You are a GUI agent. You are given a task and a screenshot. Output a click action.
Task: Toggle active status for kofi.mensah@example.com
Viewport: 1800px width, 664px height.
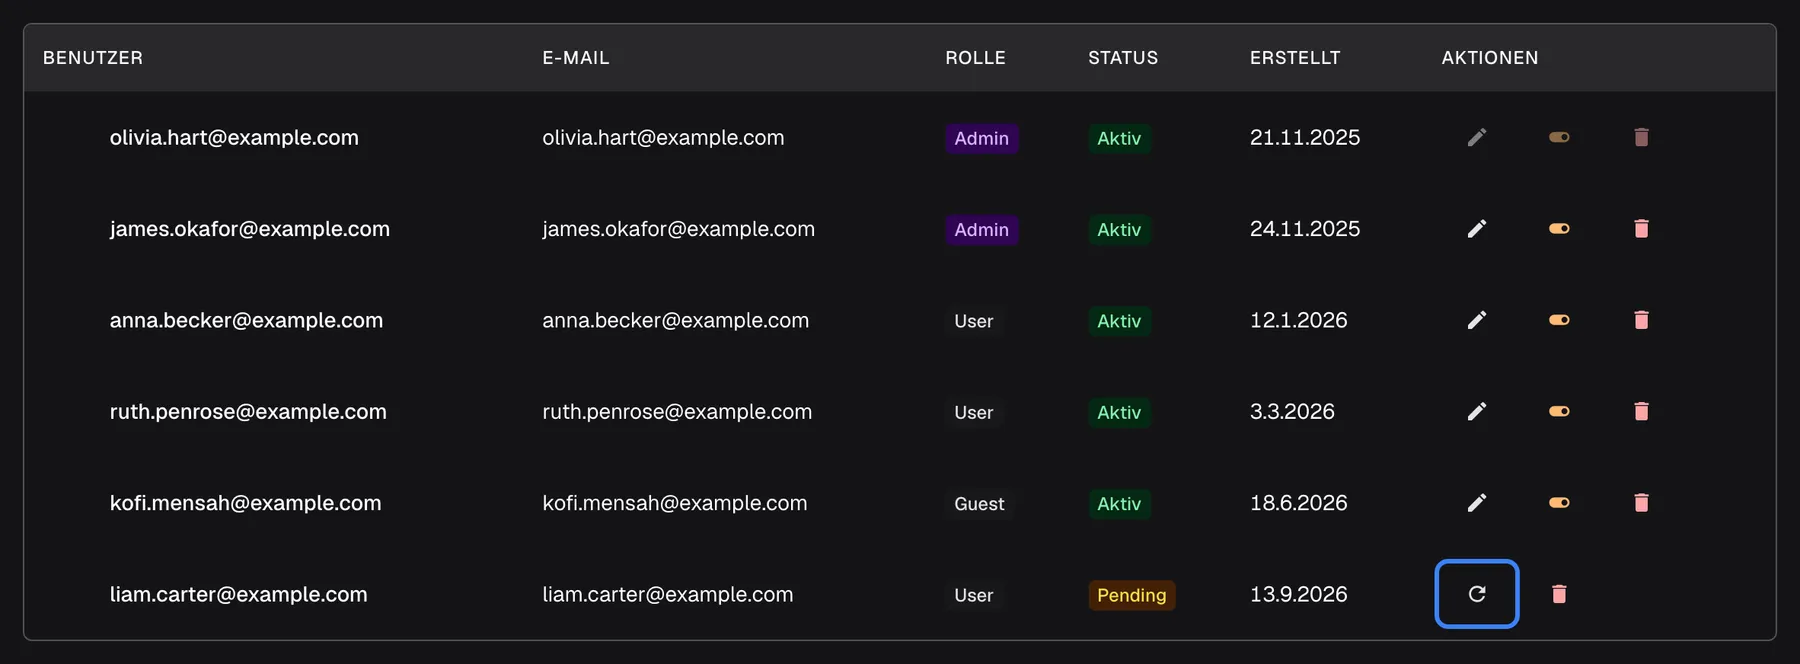pyautogui.click(x=1559, y=503)
